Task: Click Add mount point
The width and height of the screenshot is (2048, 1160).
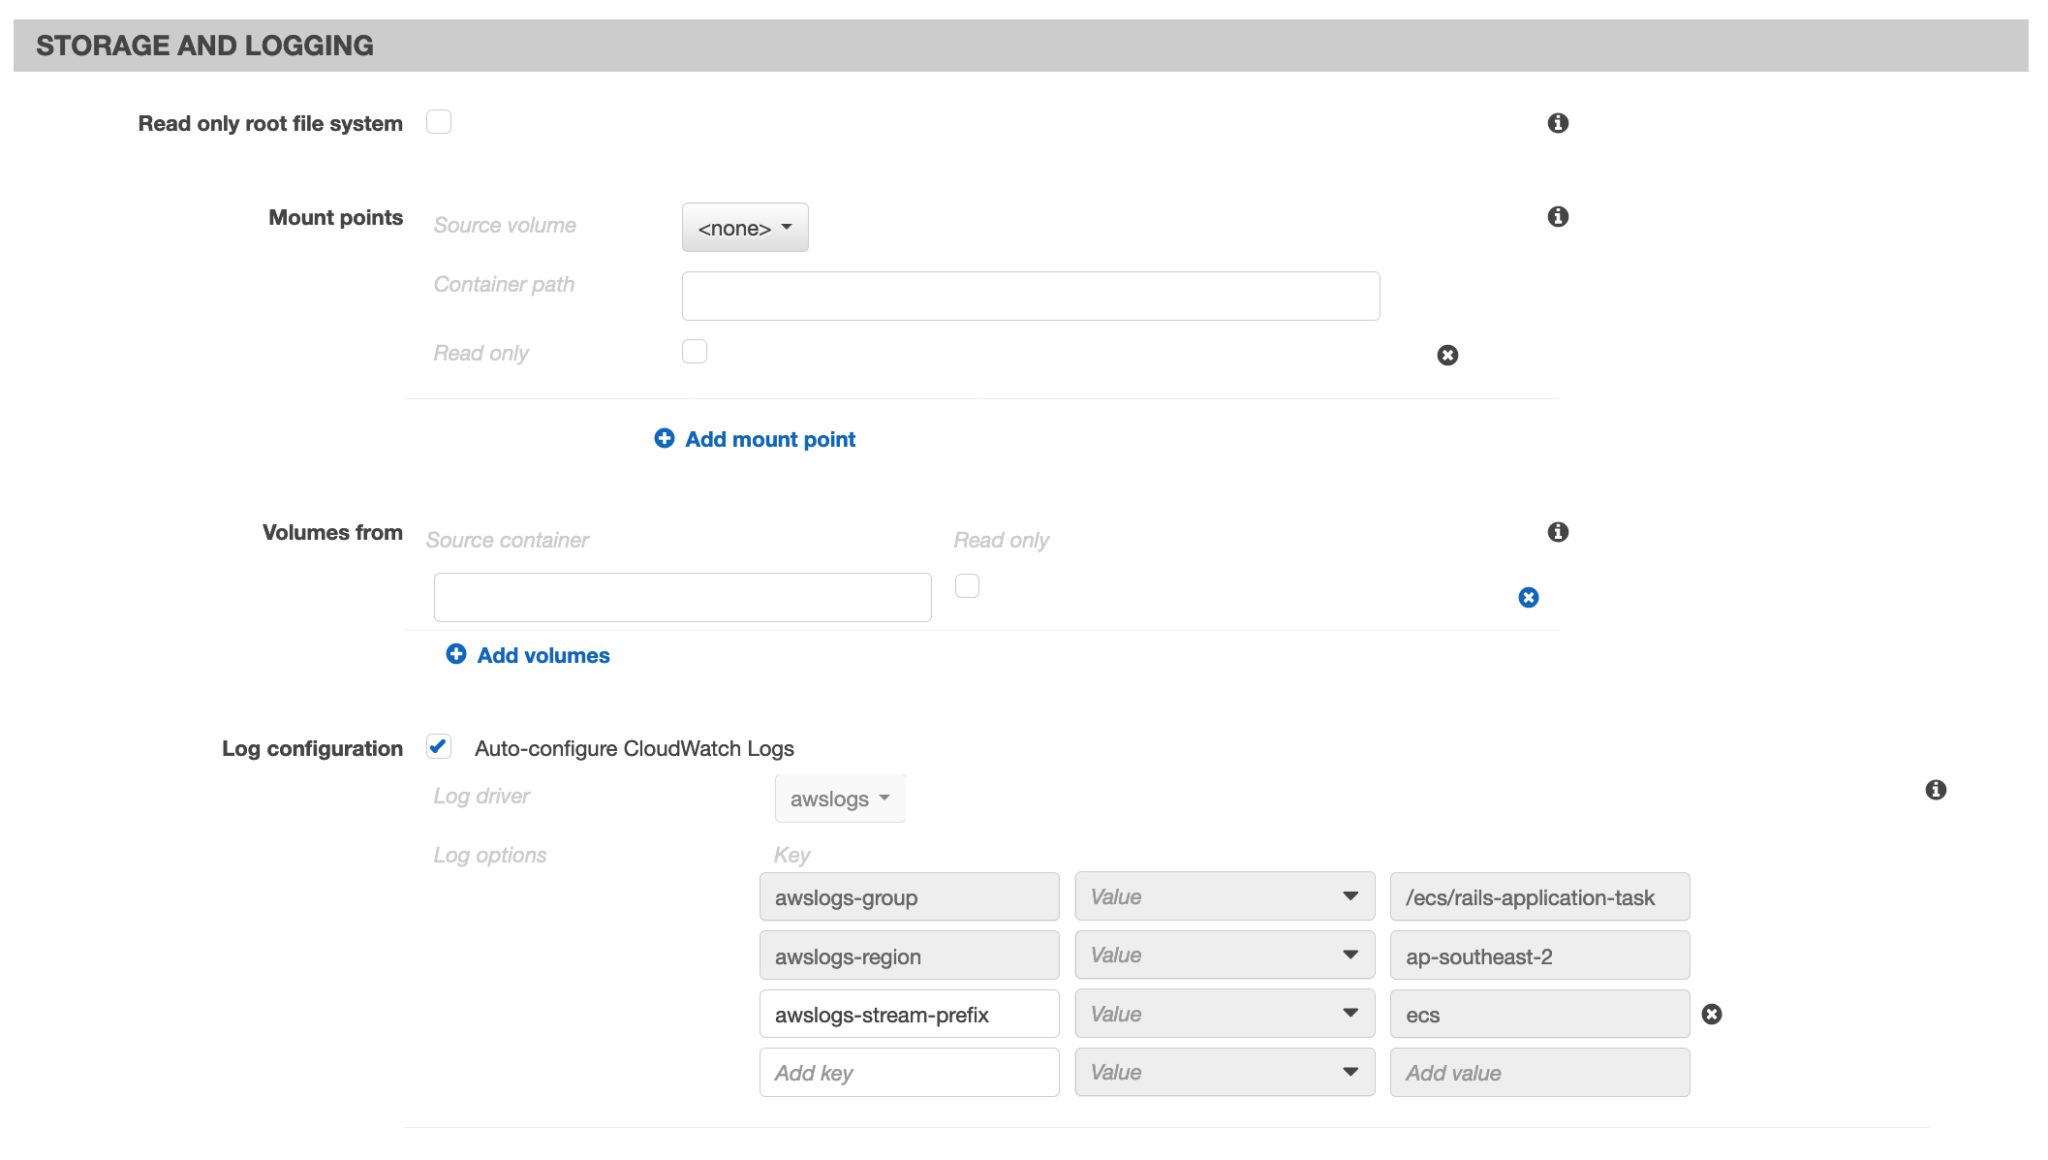Action: 769,438
